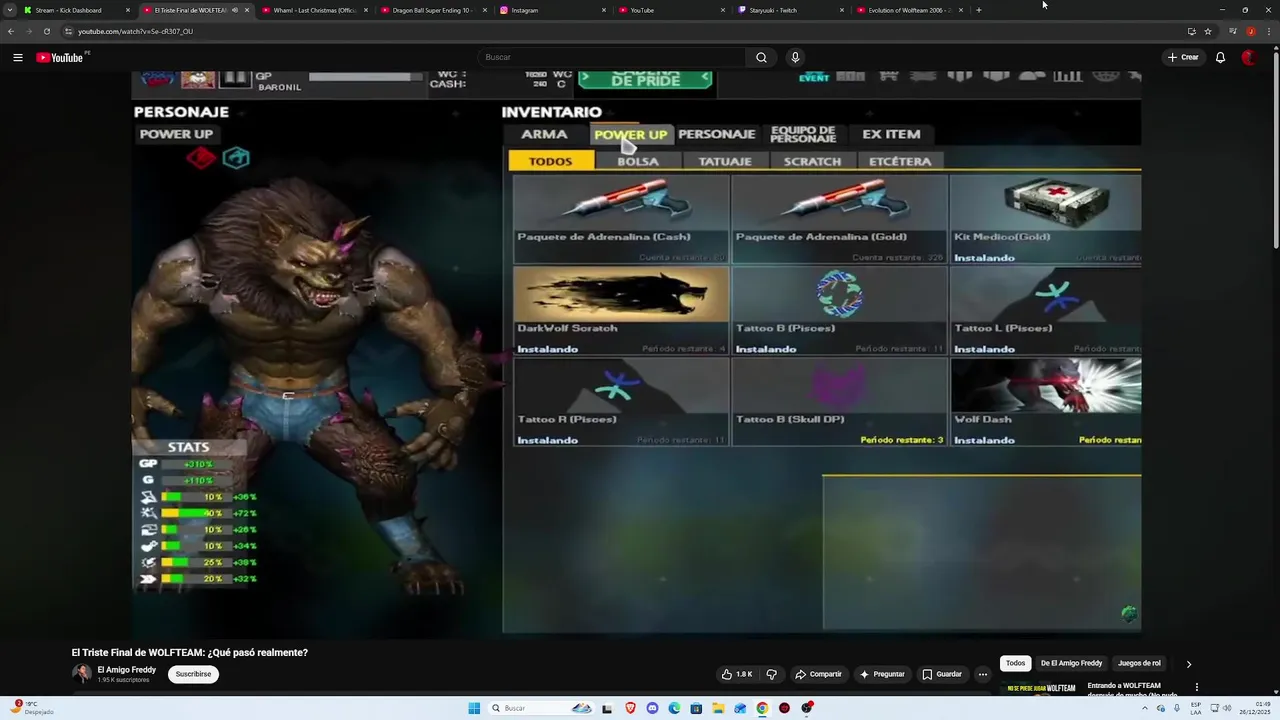Screen dimensions: 1280x720
Task: Like the video with thumbs up
Action: (737, 674)
